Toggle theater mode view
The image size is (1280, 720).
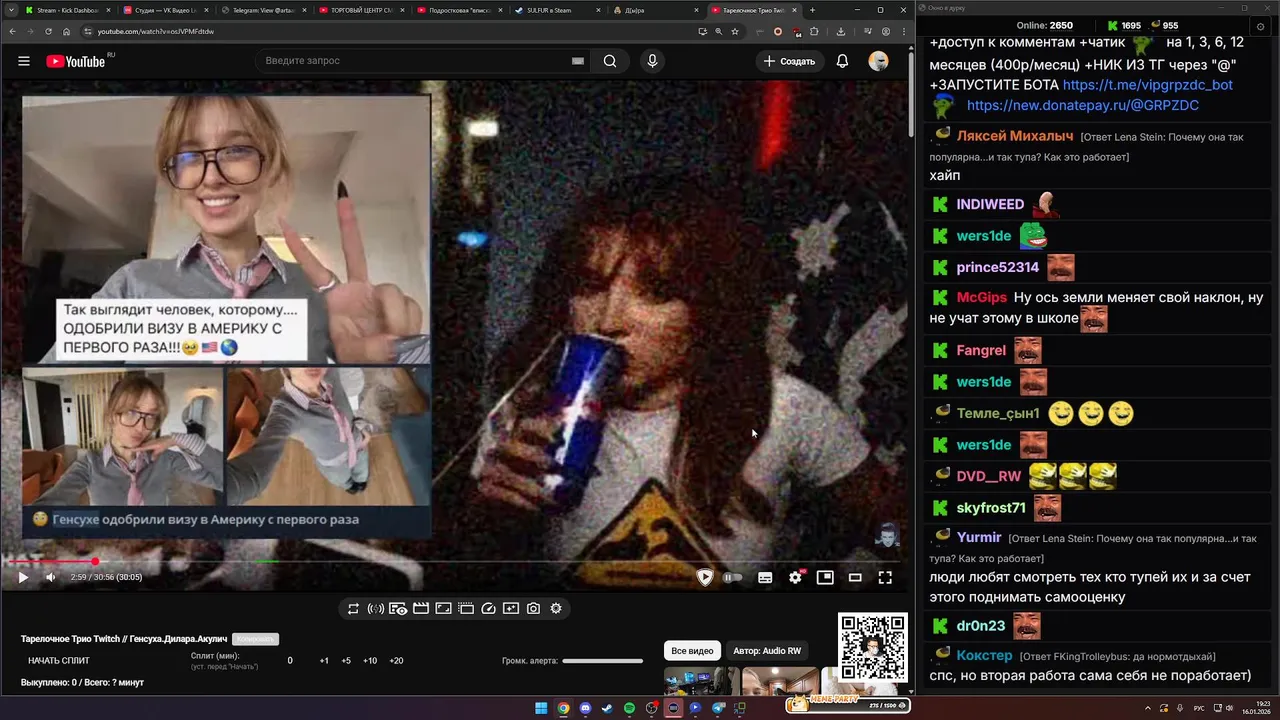(855, 577)
